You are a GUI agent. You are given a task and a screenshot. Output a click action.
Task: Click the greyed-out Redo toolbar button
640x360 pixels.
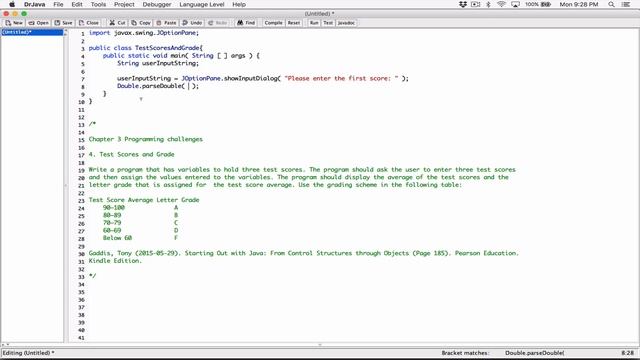pyautogui.click(x=217, y=23)
